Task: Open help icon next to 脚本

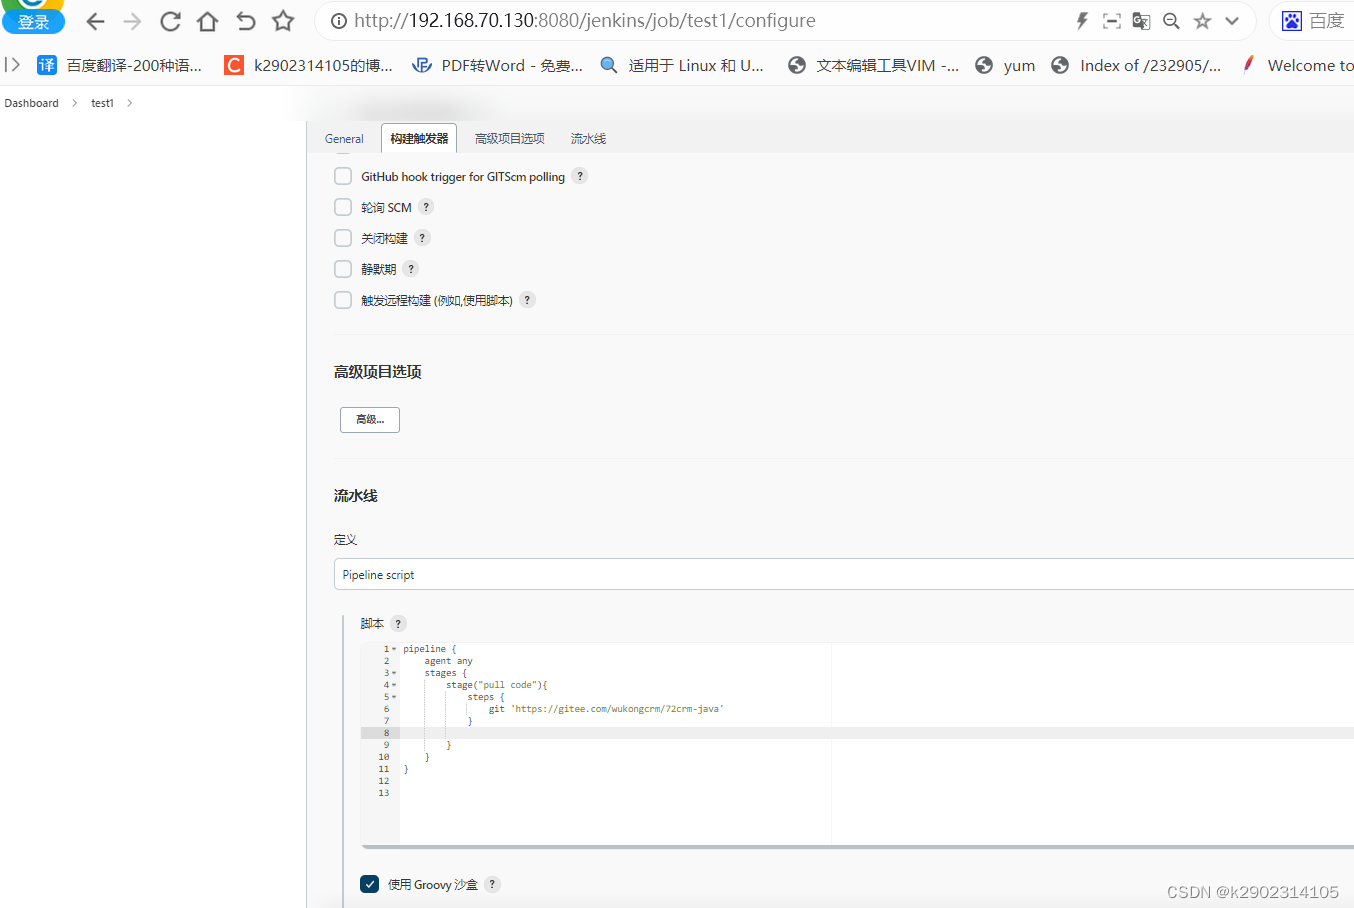Action: [398, 623]
